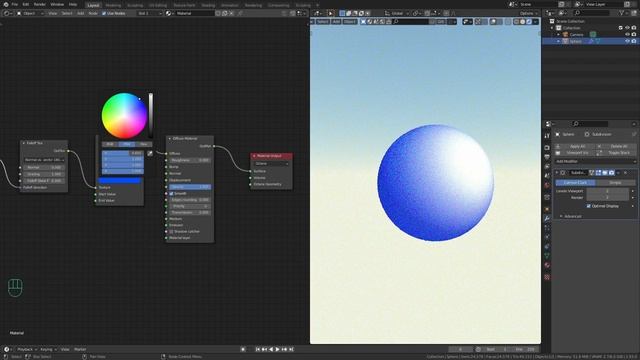The image size is (640, 360).
Task: Open the material Slot 1 dropdown
Action: (x=149, y=13)
